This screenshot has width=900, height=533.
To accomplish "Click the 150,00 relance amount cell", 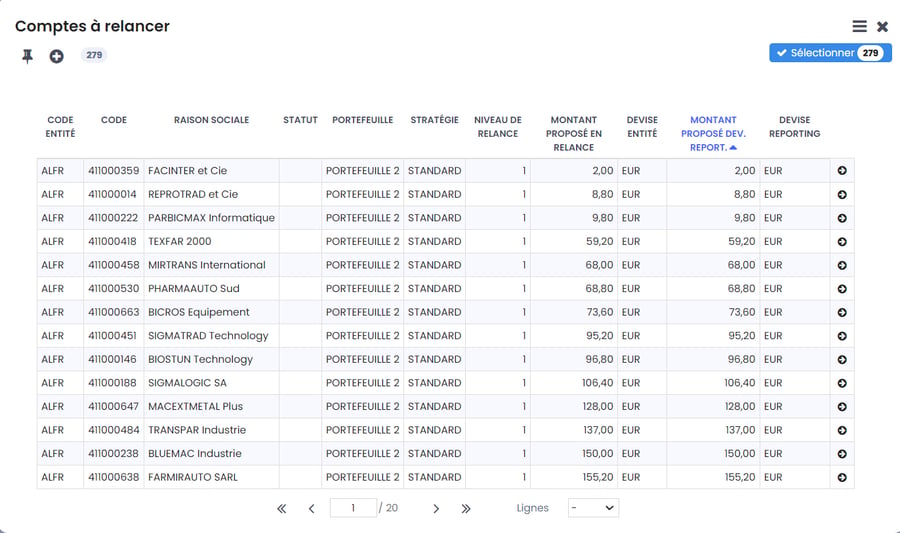I will click(574, 453).
